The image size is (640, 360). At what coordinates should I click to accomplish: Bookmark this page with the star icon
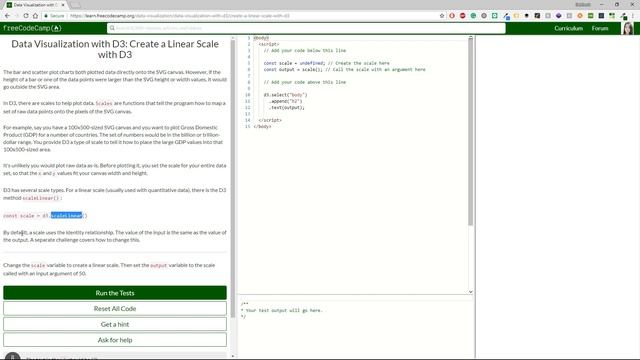[442, 16]
